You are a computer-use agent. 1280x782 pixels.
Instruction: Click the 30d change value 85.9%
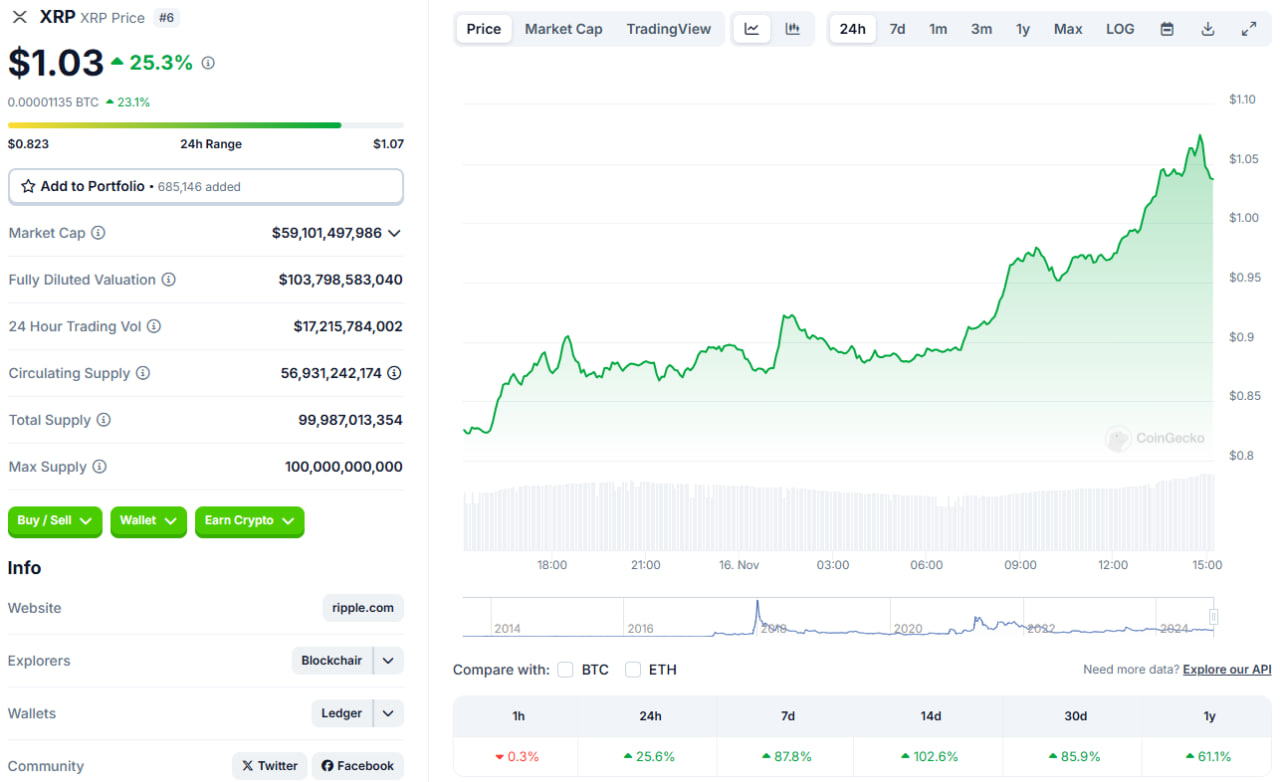pos(1073,757)
